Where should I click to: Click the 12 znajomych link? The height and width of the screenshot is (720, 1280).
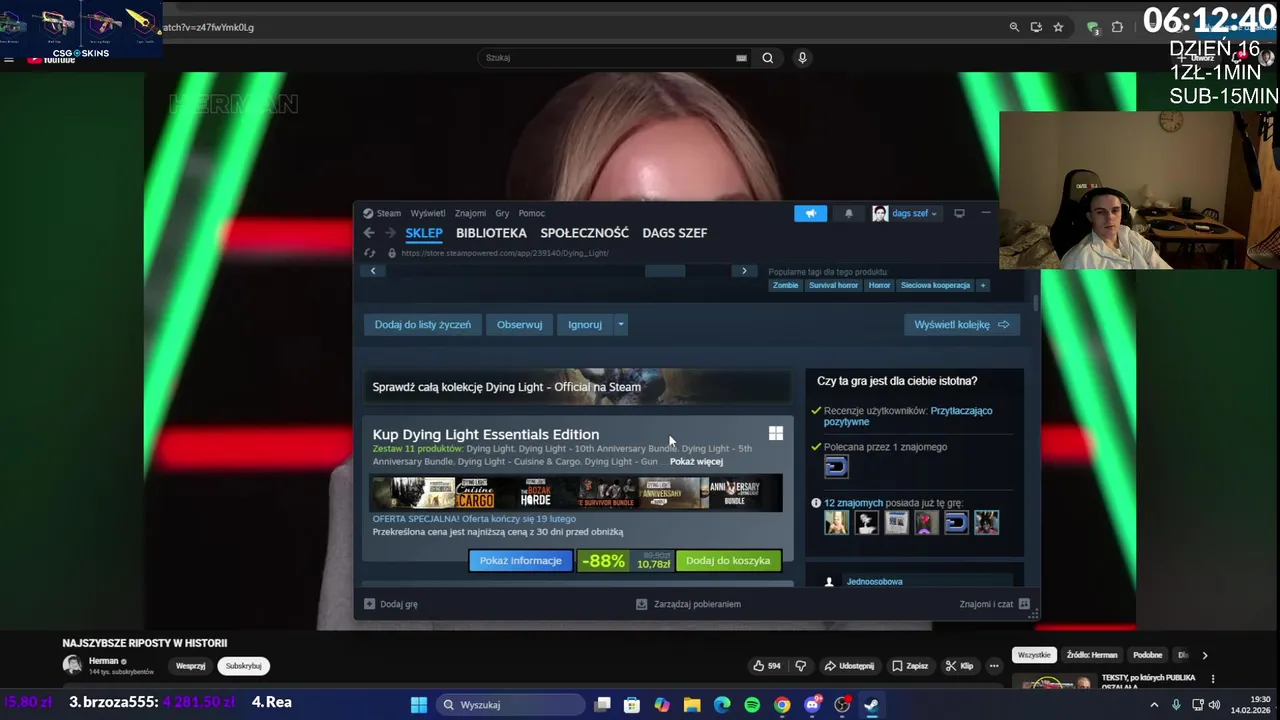pos(853,503)
